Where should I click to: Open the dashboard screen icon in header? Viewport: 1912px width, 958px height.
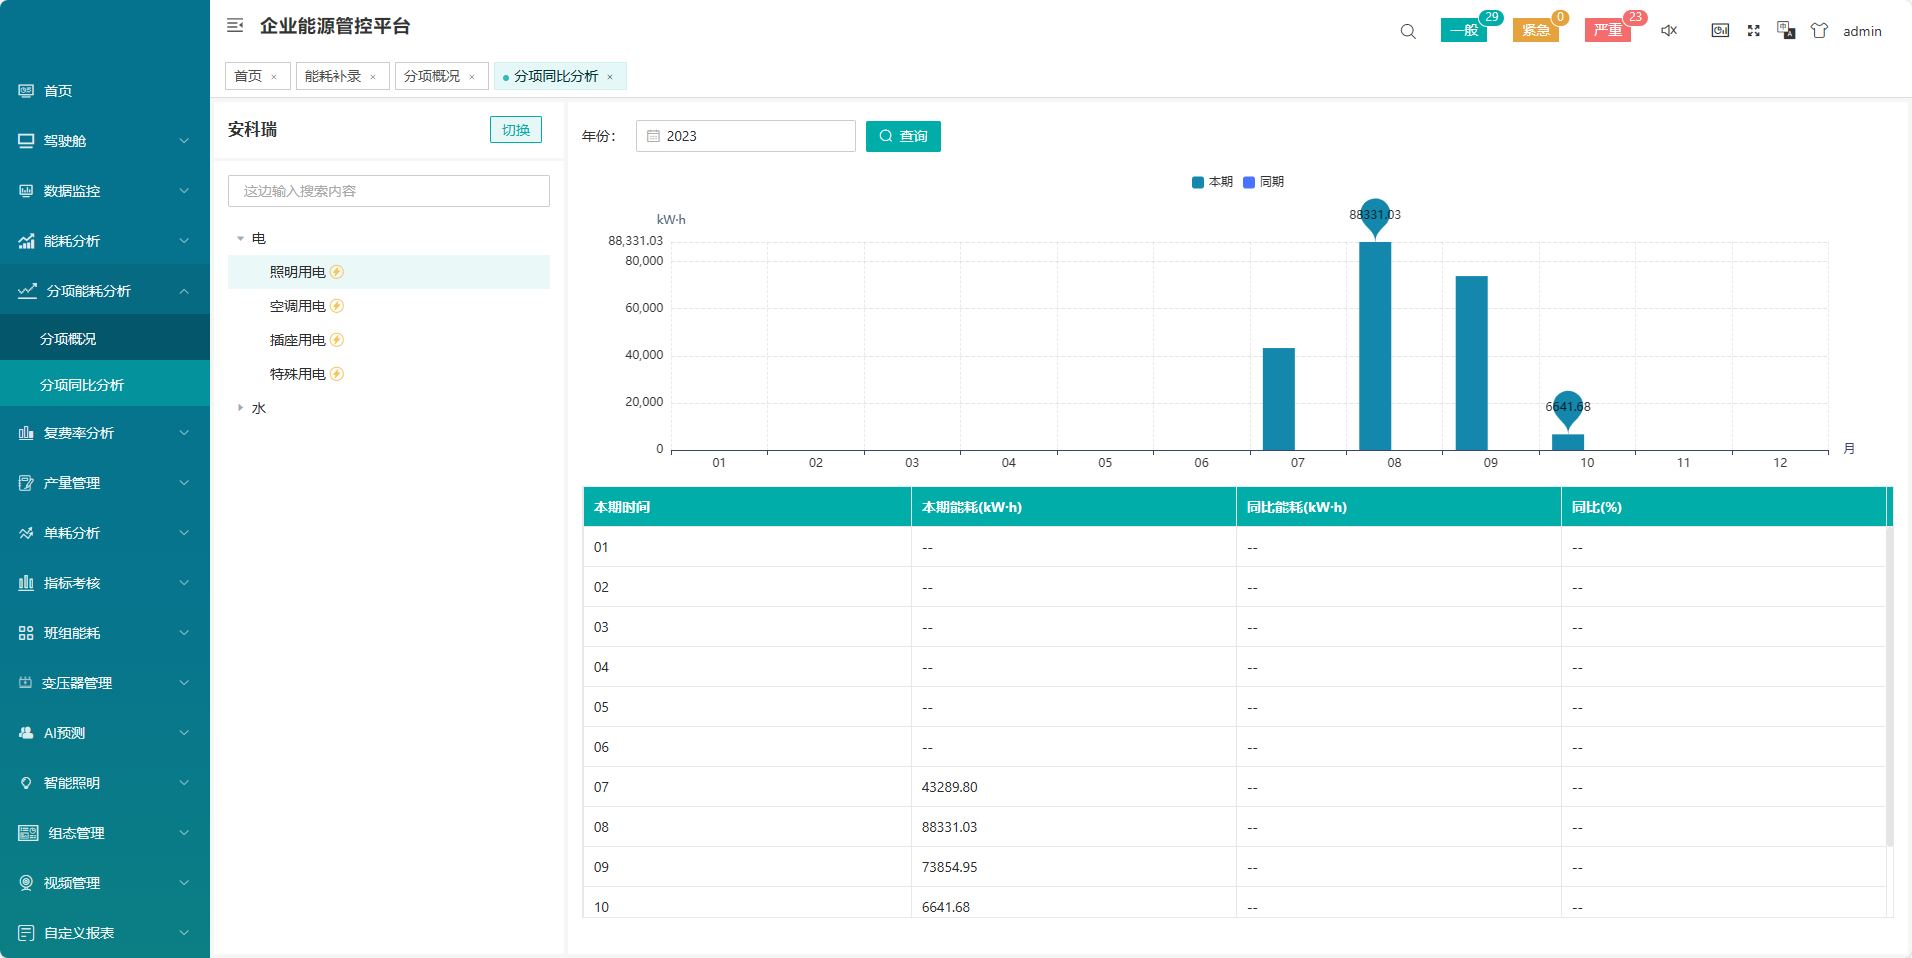(1720, 31)
